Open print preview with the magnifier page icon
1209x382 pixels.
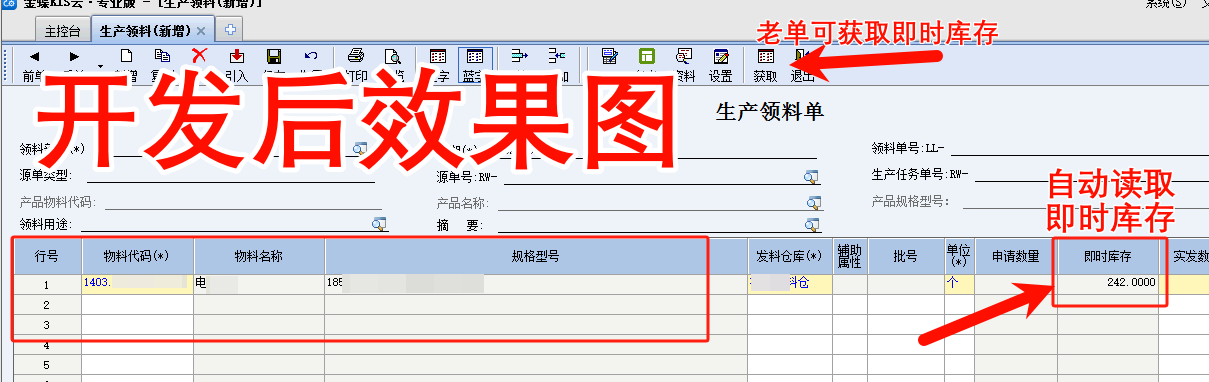pos(393,57)
